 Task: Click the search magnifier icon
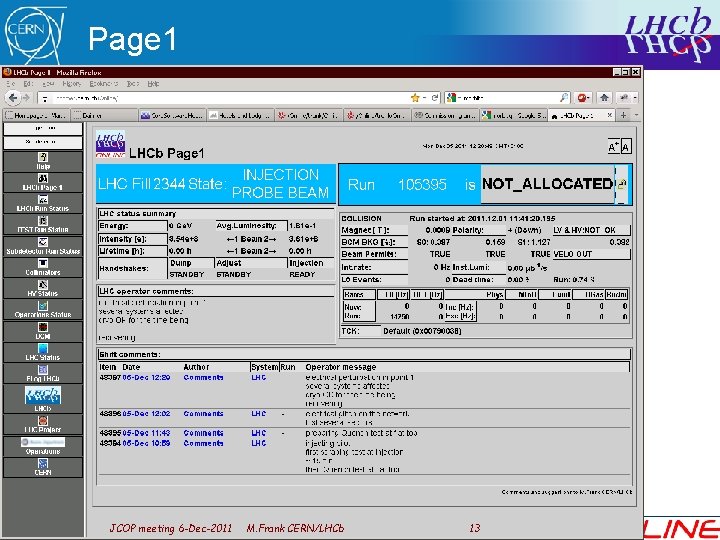(x=564, y=98)
